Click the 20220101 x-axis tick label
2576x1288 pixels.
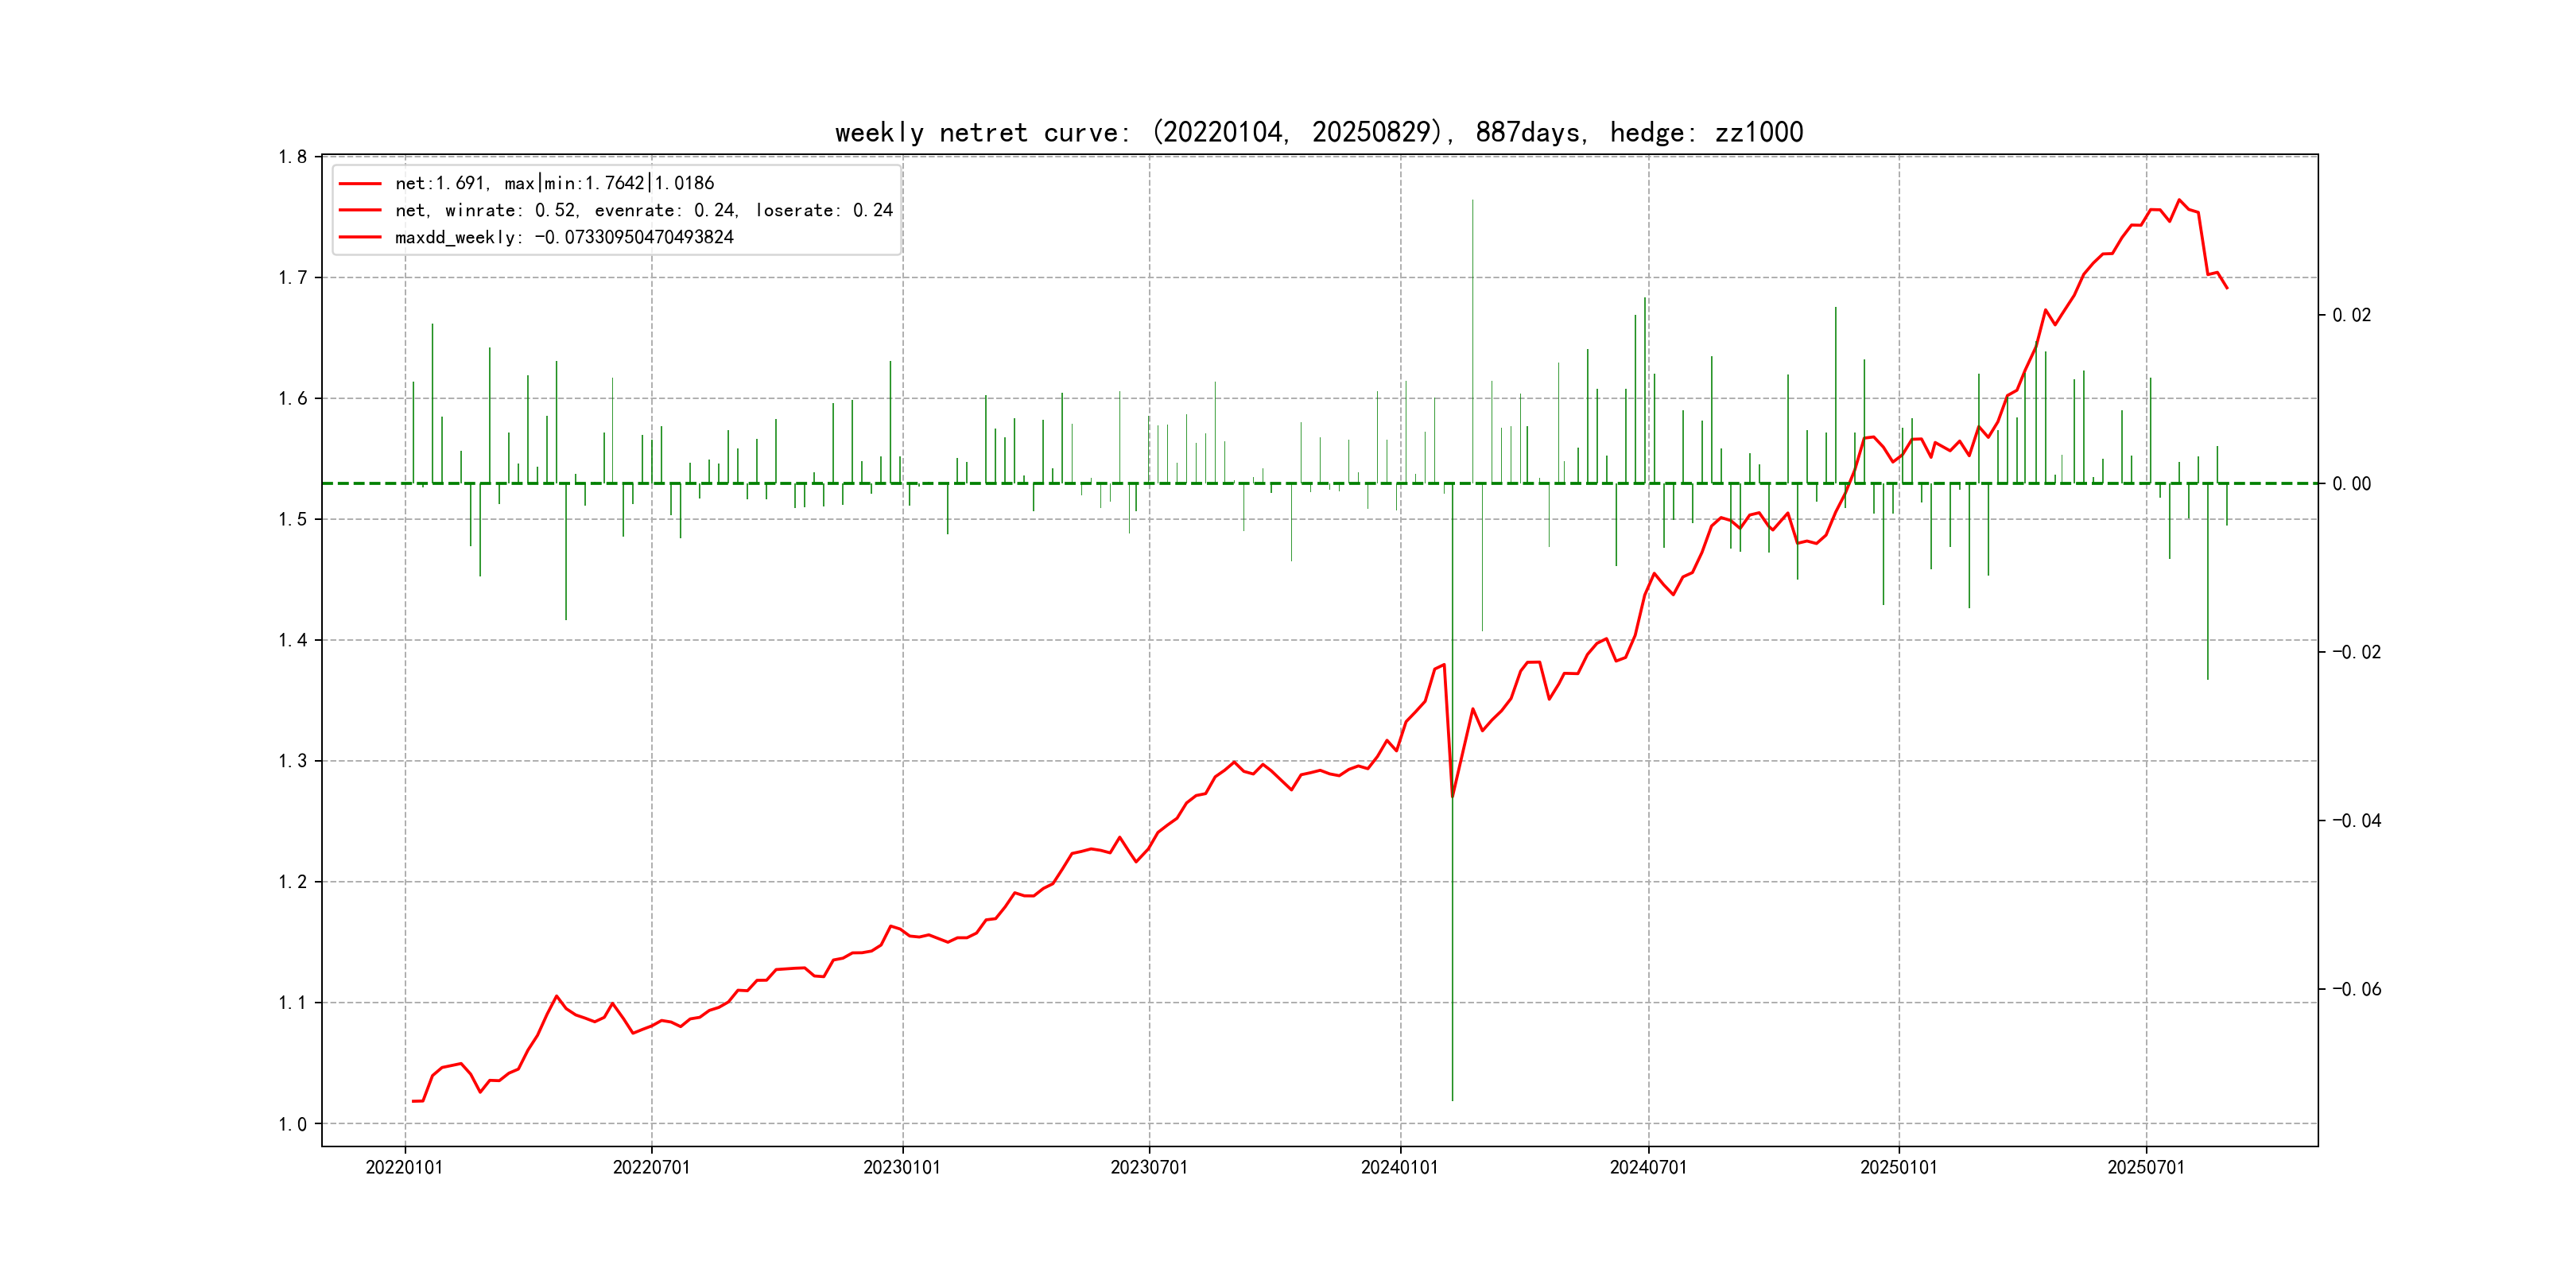(x=404, y=1167)
